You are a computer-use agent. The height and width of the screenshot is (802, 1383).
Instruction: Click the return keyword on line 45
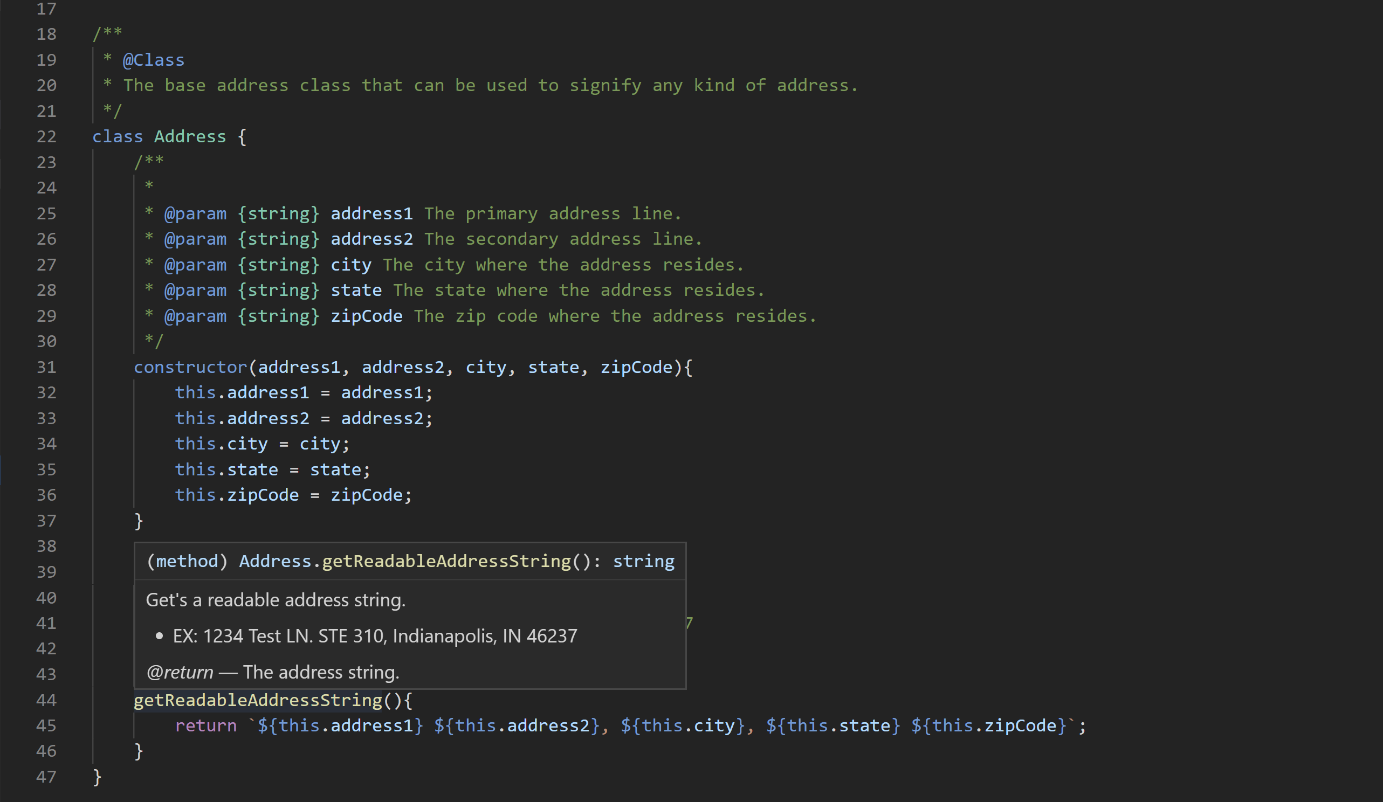[206, 725]
